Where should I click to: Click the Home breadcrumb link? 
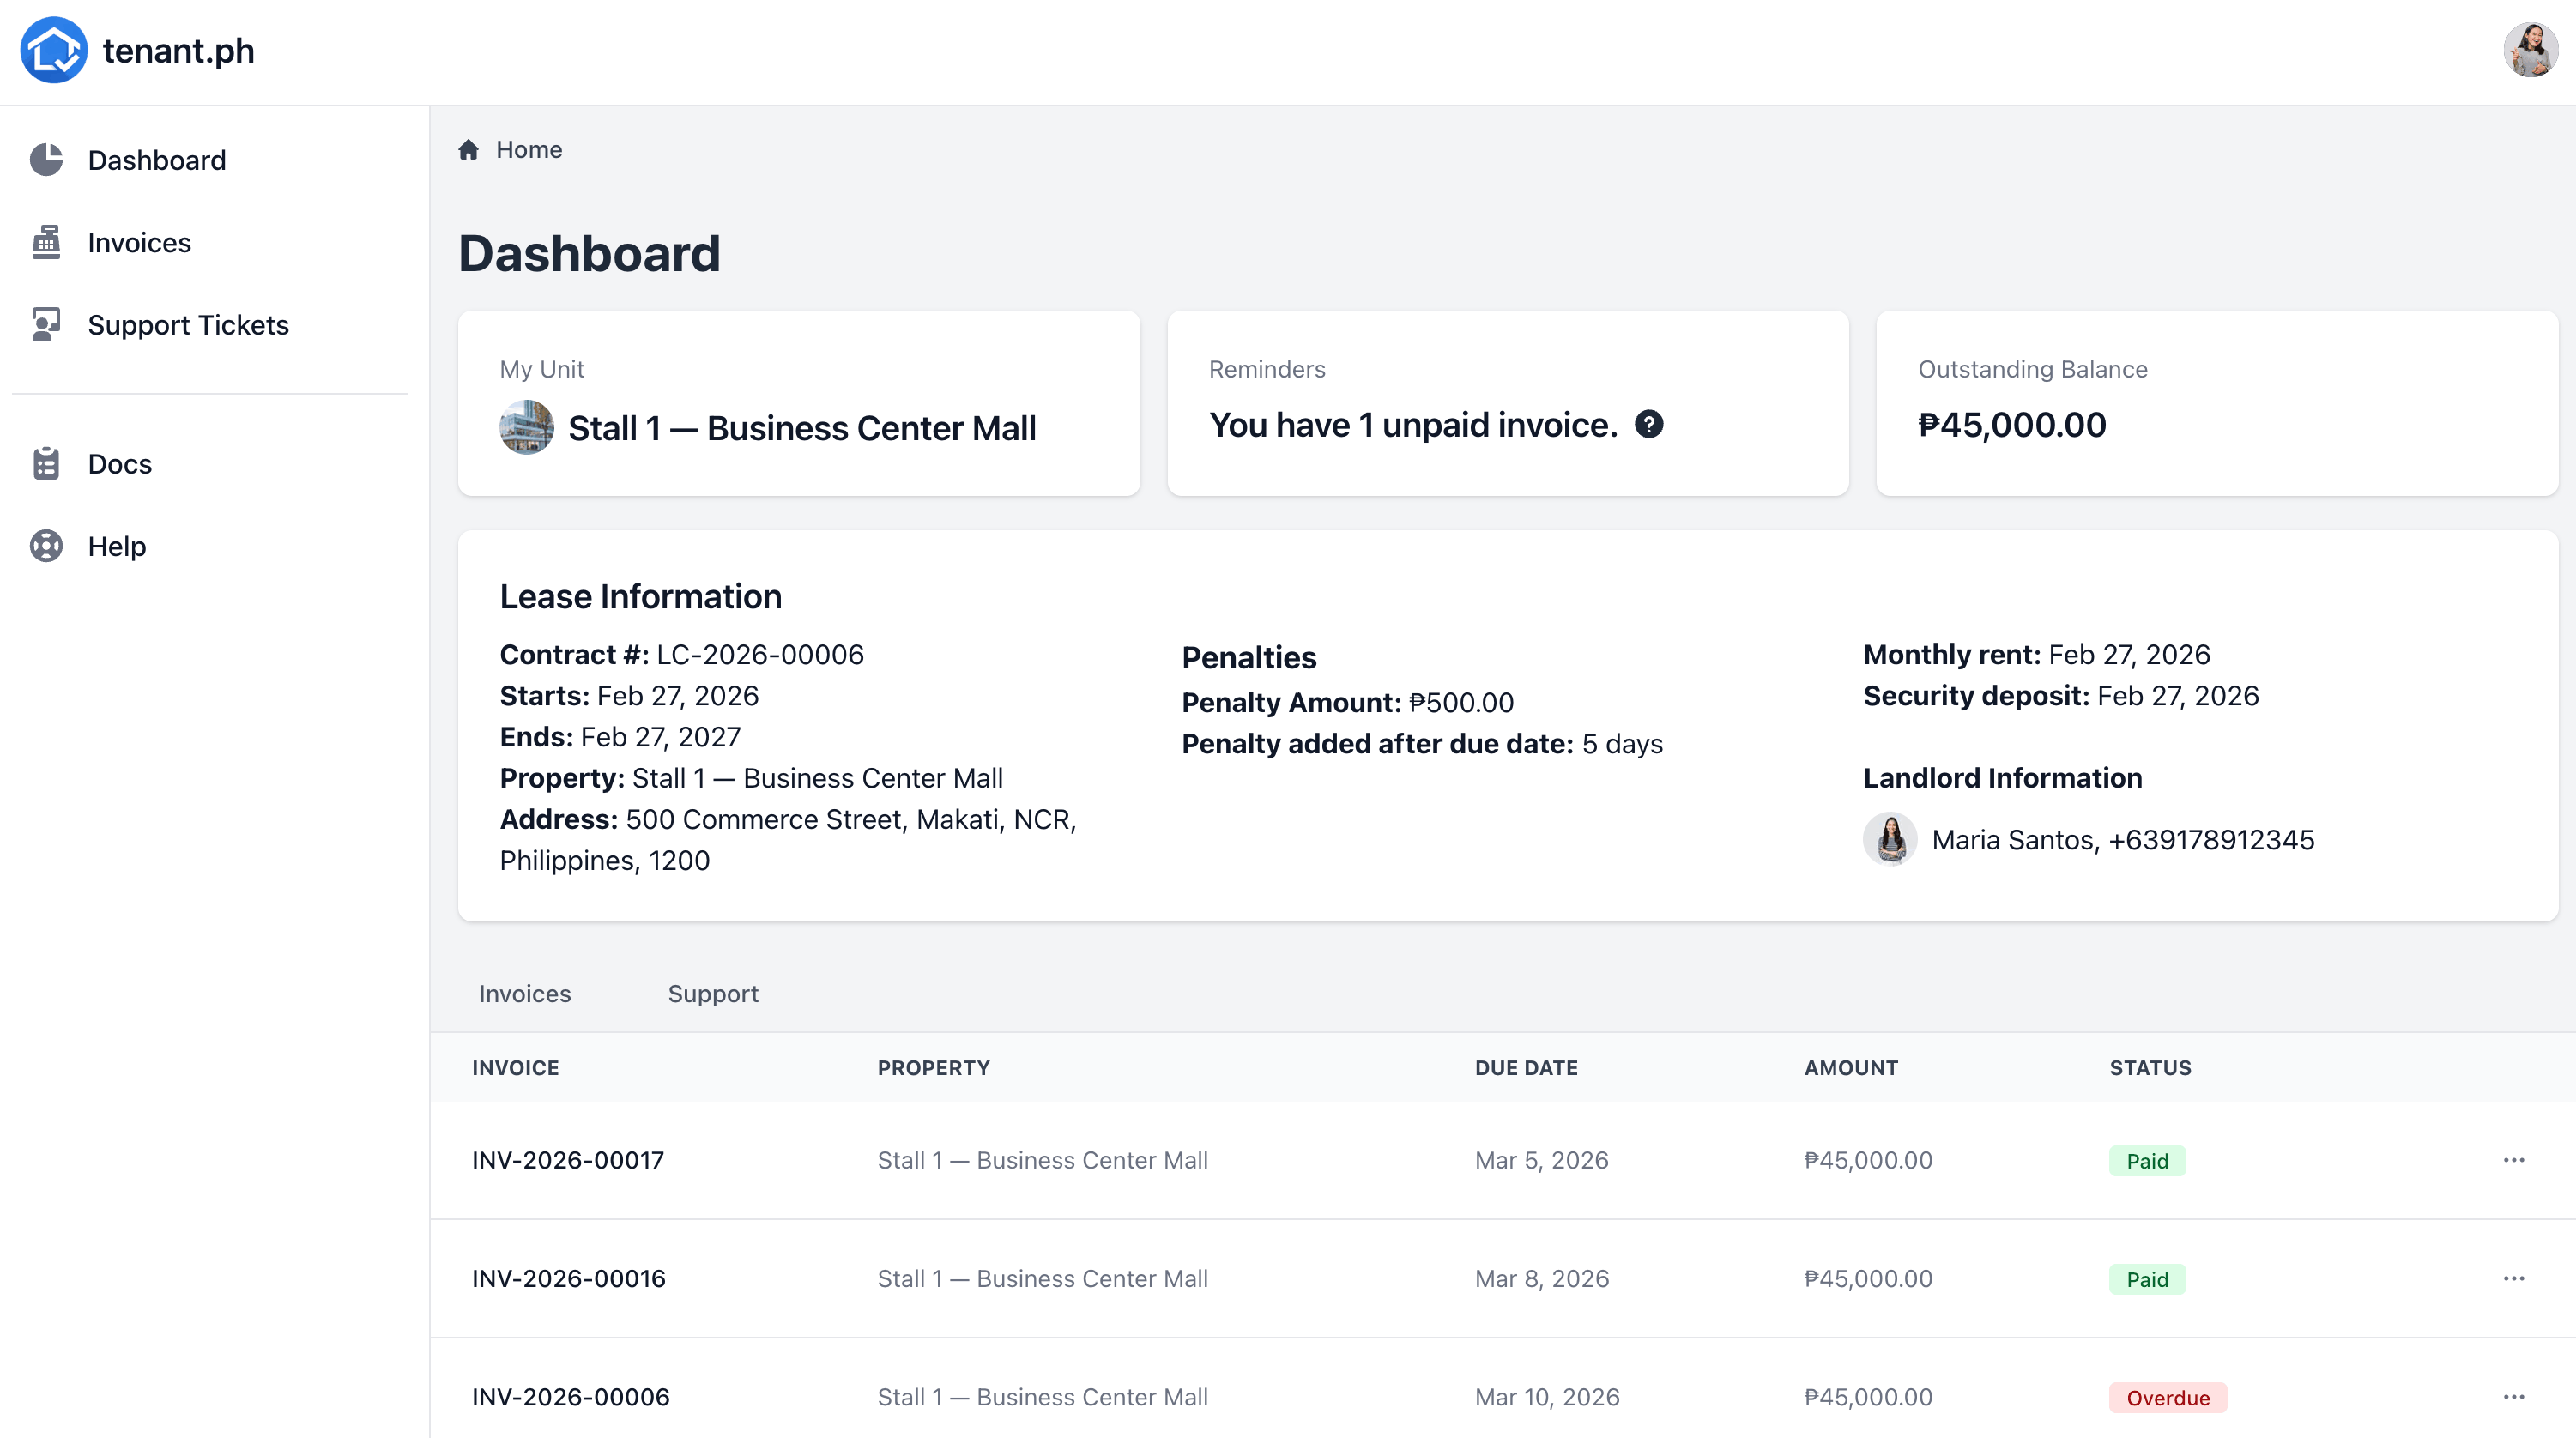tap(529, 150)
